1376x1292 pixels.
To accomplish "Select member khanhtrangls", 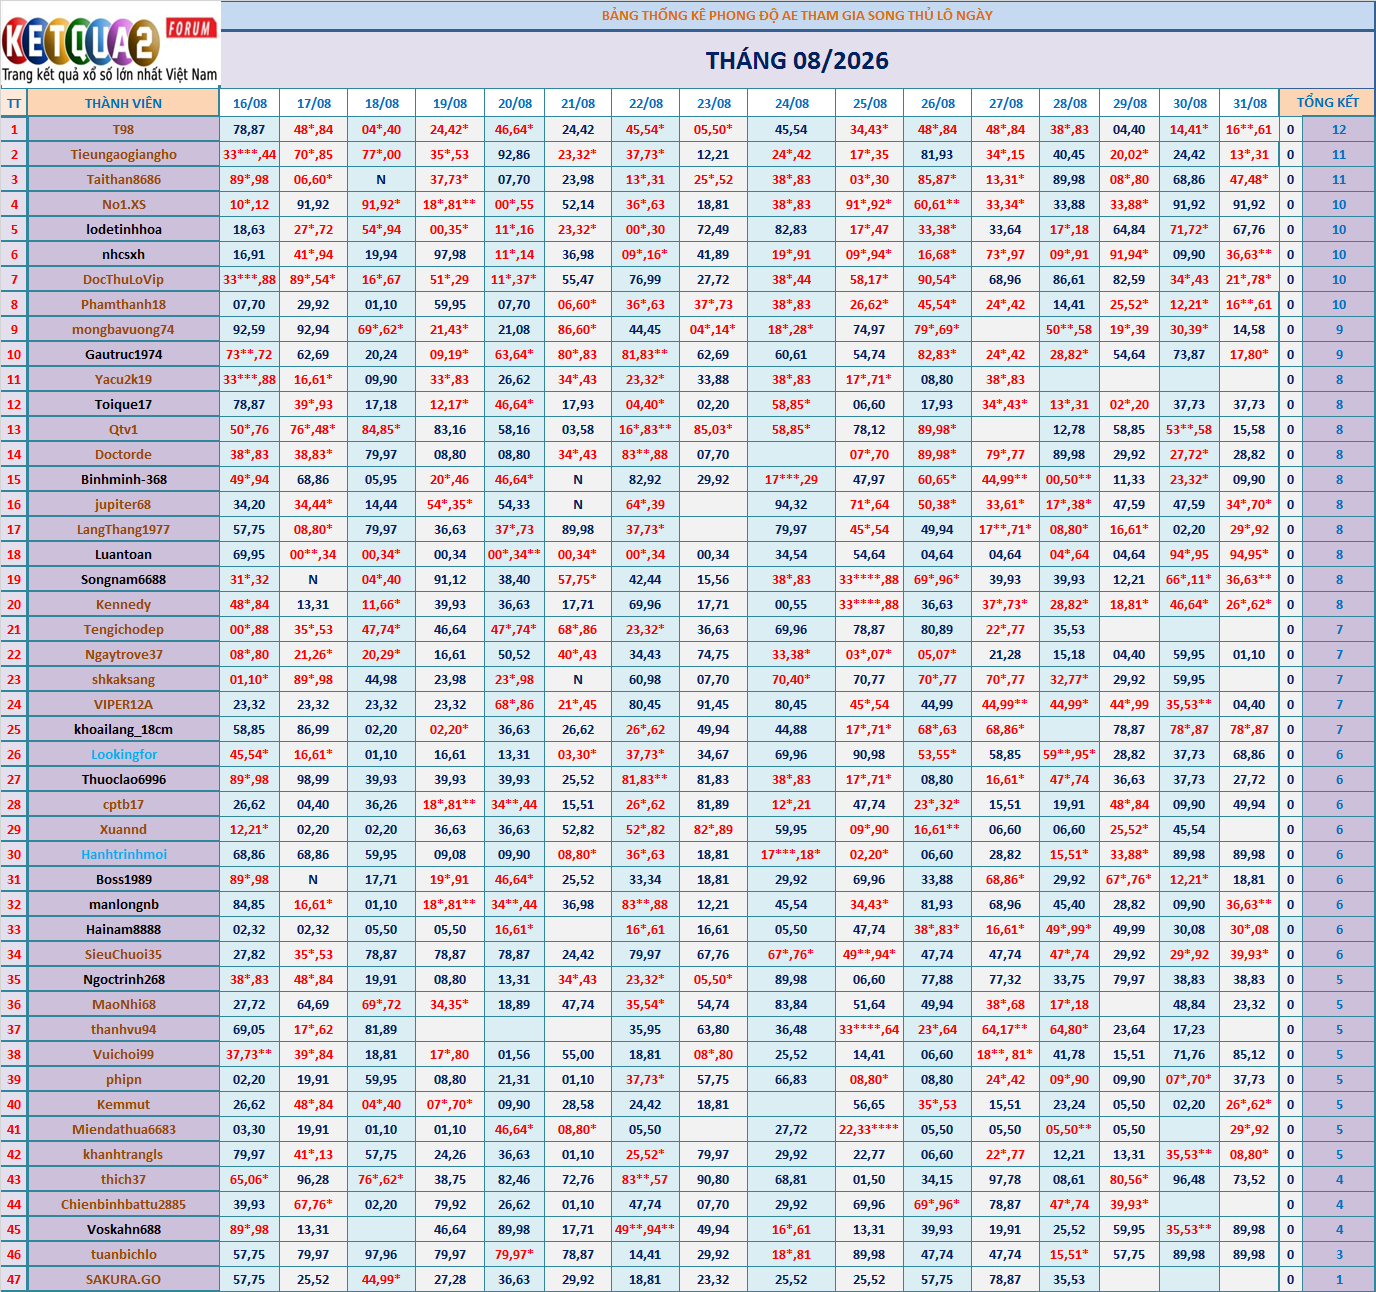I will click(123, 1154).
